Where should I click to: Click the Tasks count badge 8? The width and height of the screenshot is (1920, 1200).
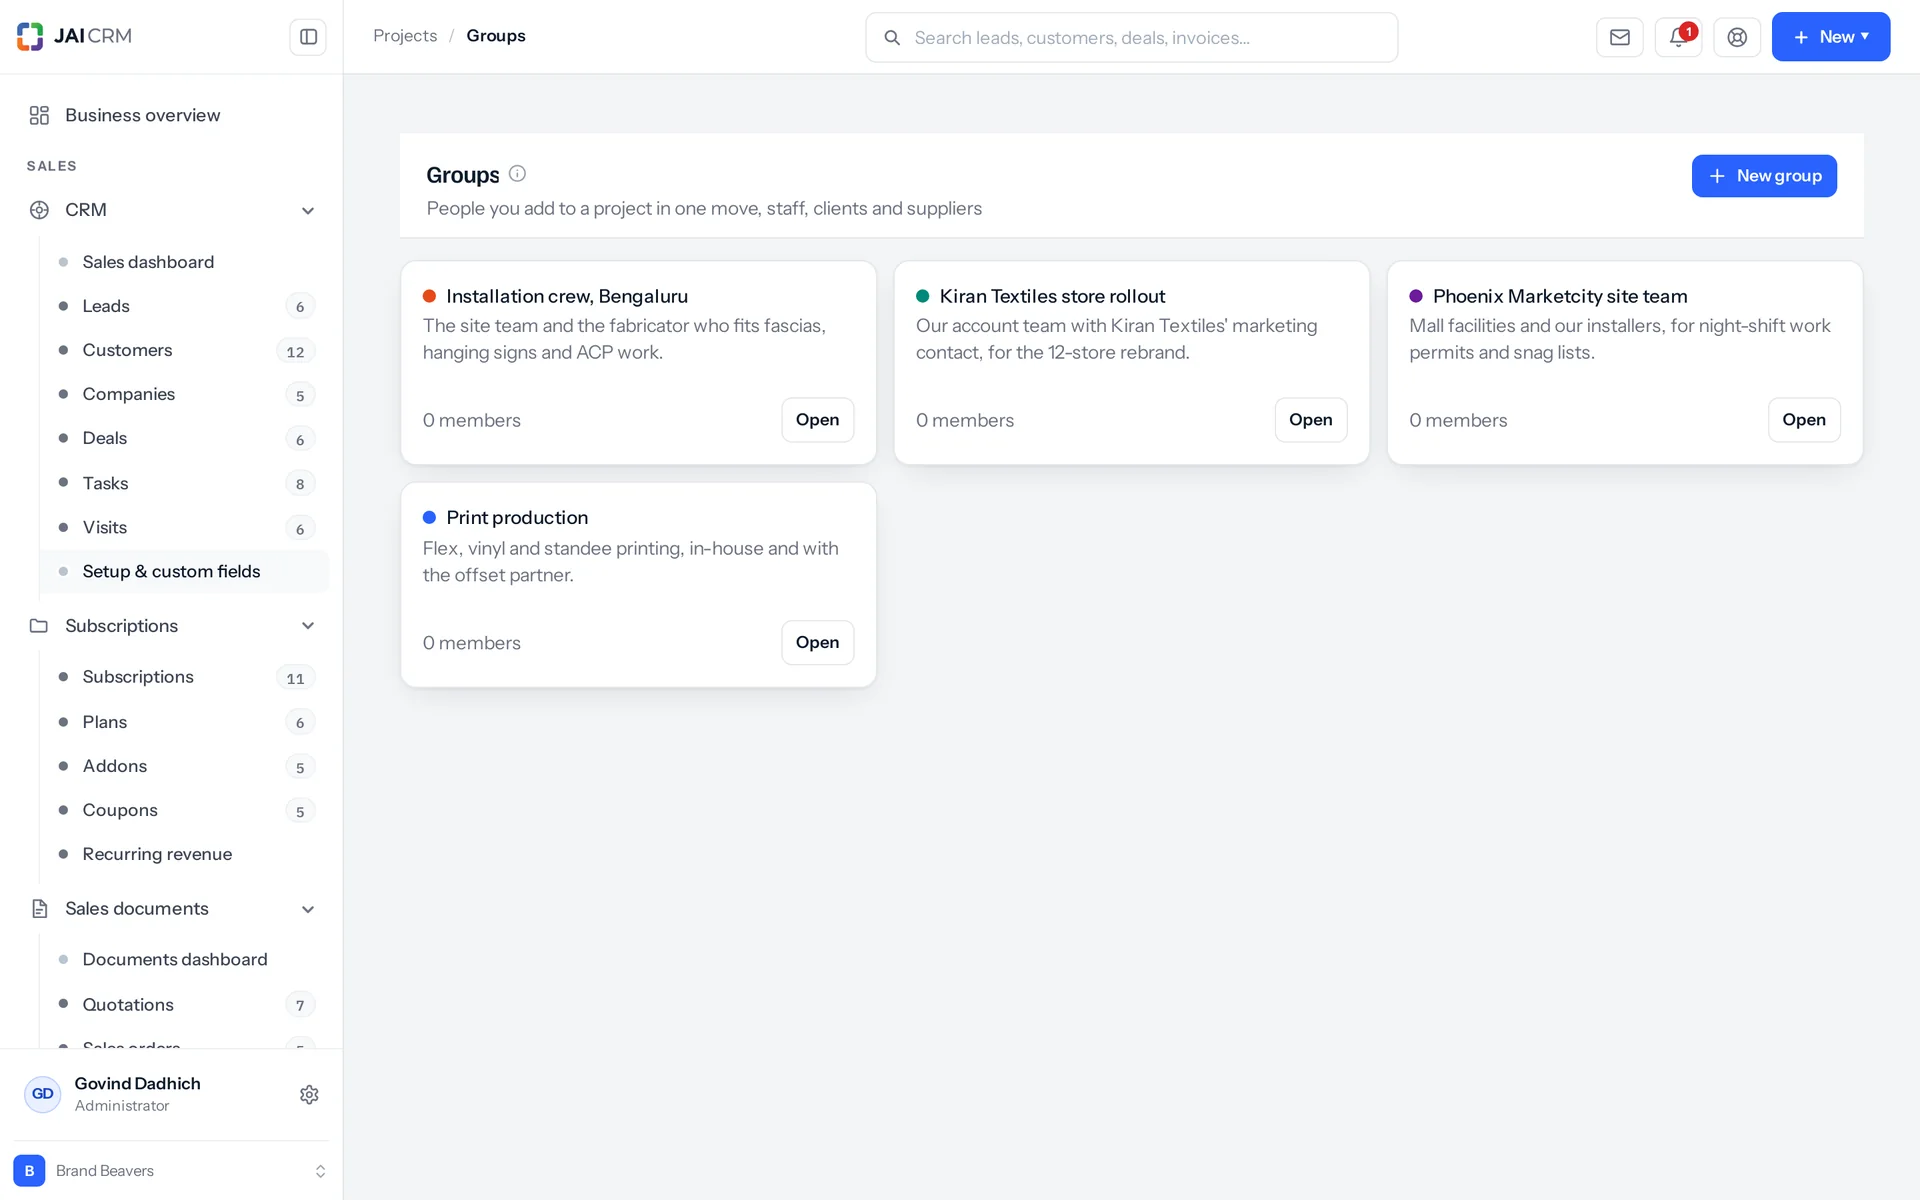300,484
